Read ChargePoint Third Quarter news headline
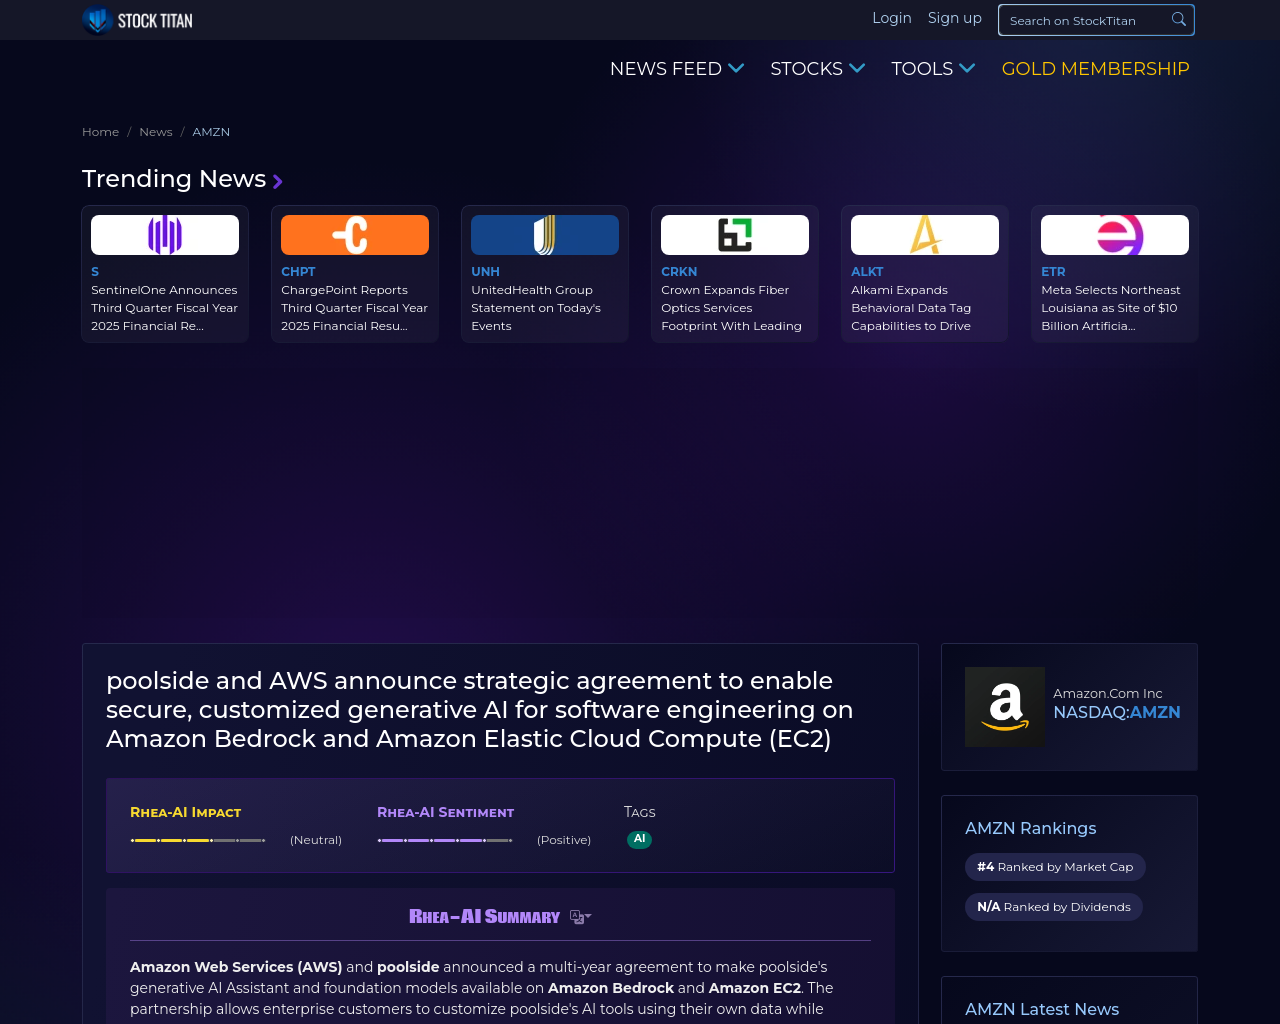Screen dimensions: 1280x1024 [x=355, y=308]
